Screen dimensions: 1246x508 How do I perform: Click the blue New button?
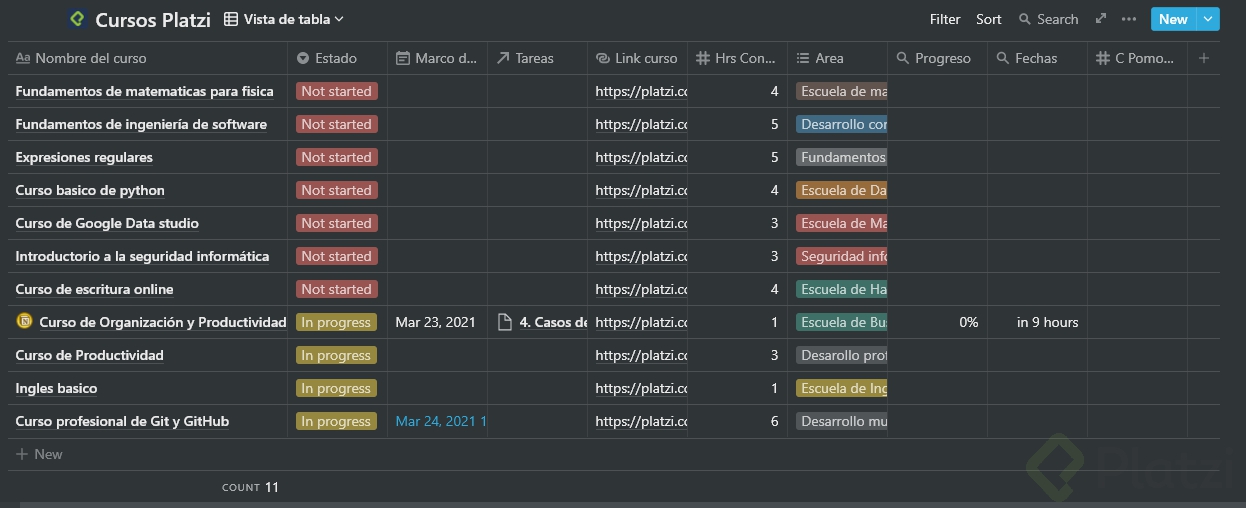tap(1173, 19)
